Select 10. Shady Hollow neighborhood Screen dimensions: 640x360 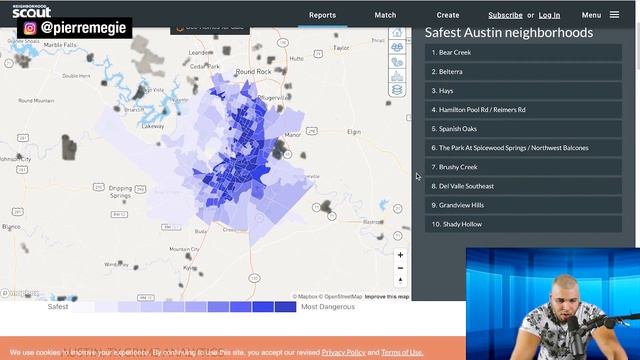[523, 224]
